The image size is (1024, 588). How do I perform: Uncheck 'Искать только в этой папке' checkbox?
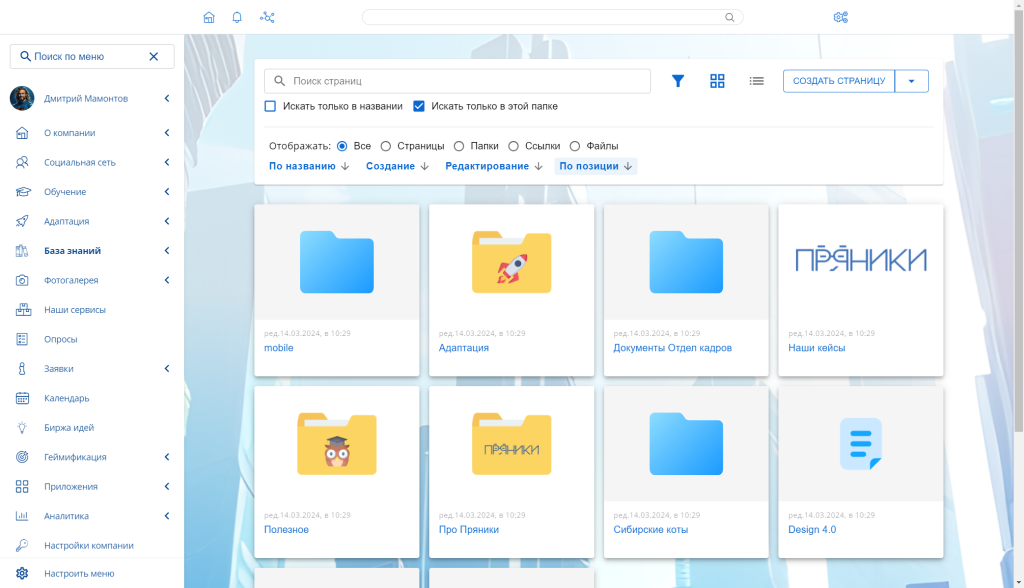tap(419, 106)
